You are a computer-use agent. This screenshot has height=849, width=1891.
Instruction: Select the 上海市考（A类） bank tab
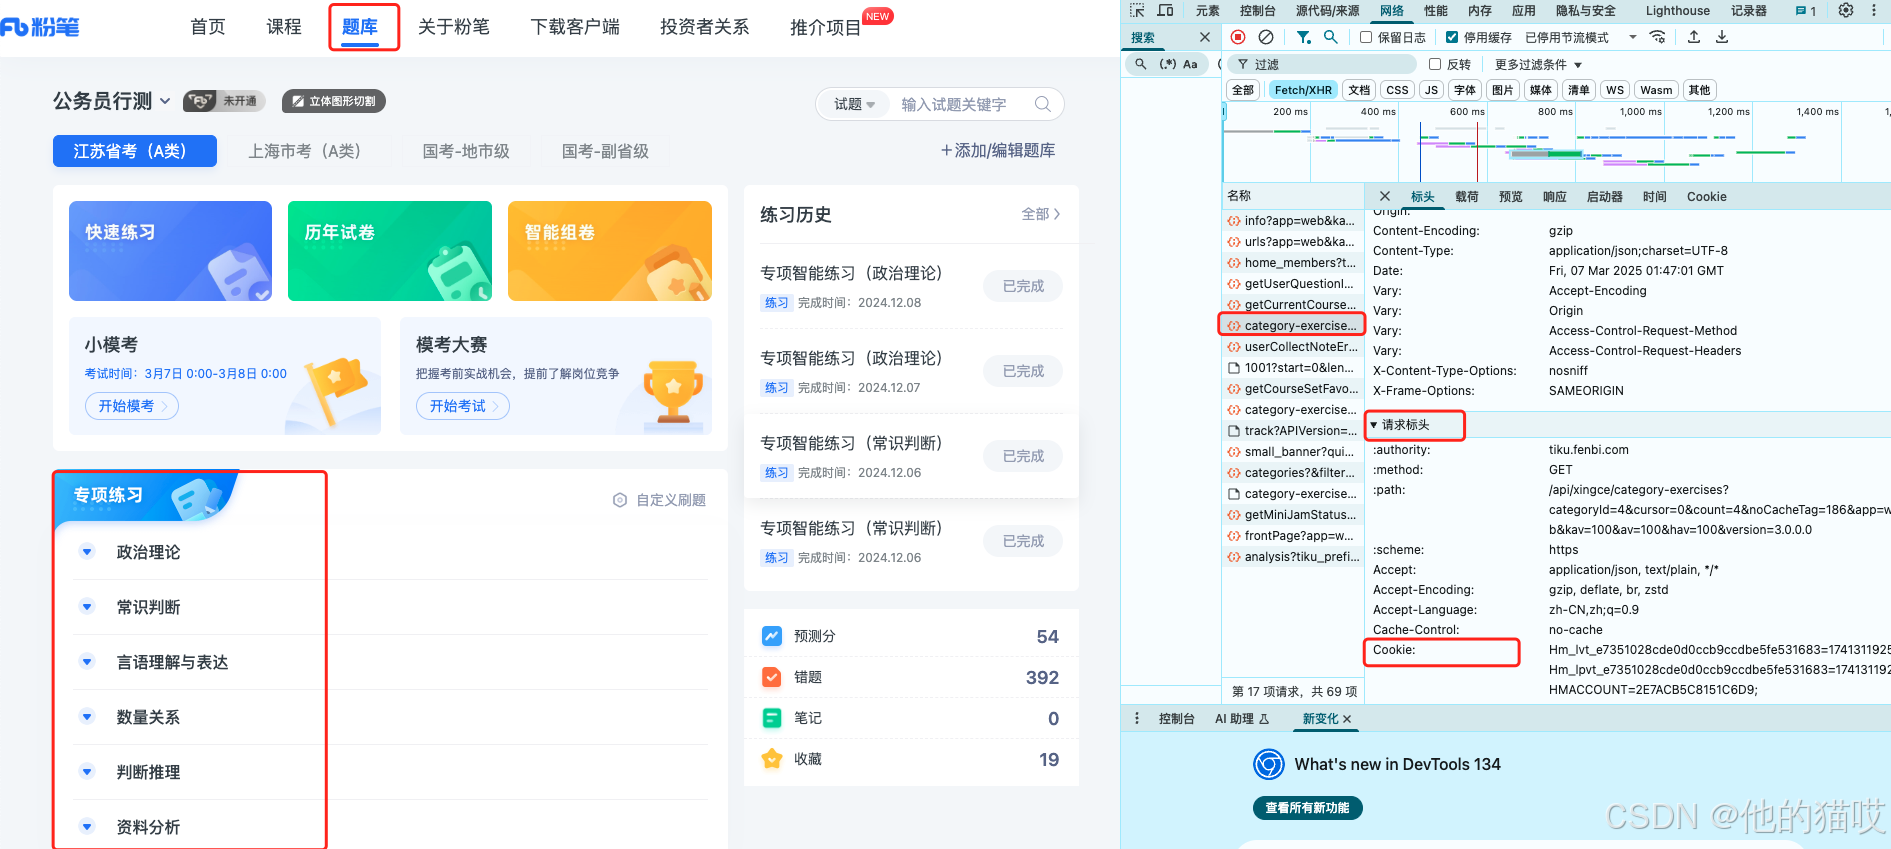tap(304, 151)
